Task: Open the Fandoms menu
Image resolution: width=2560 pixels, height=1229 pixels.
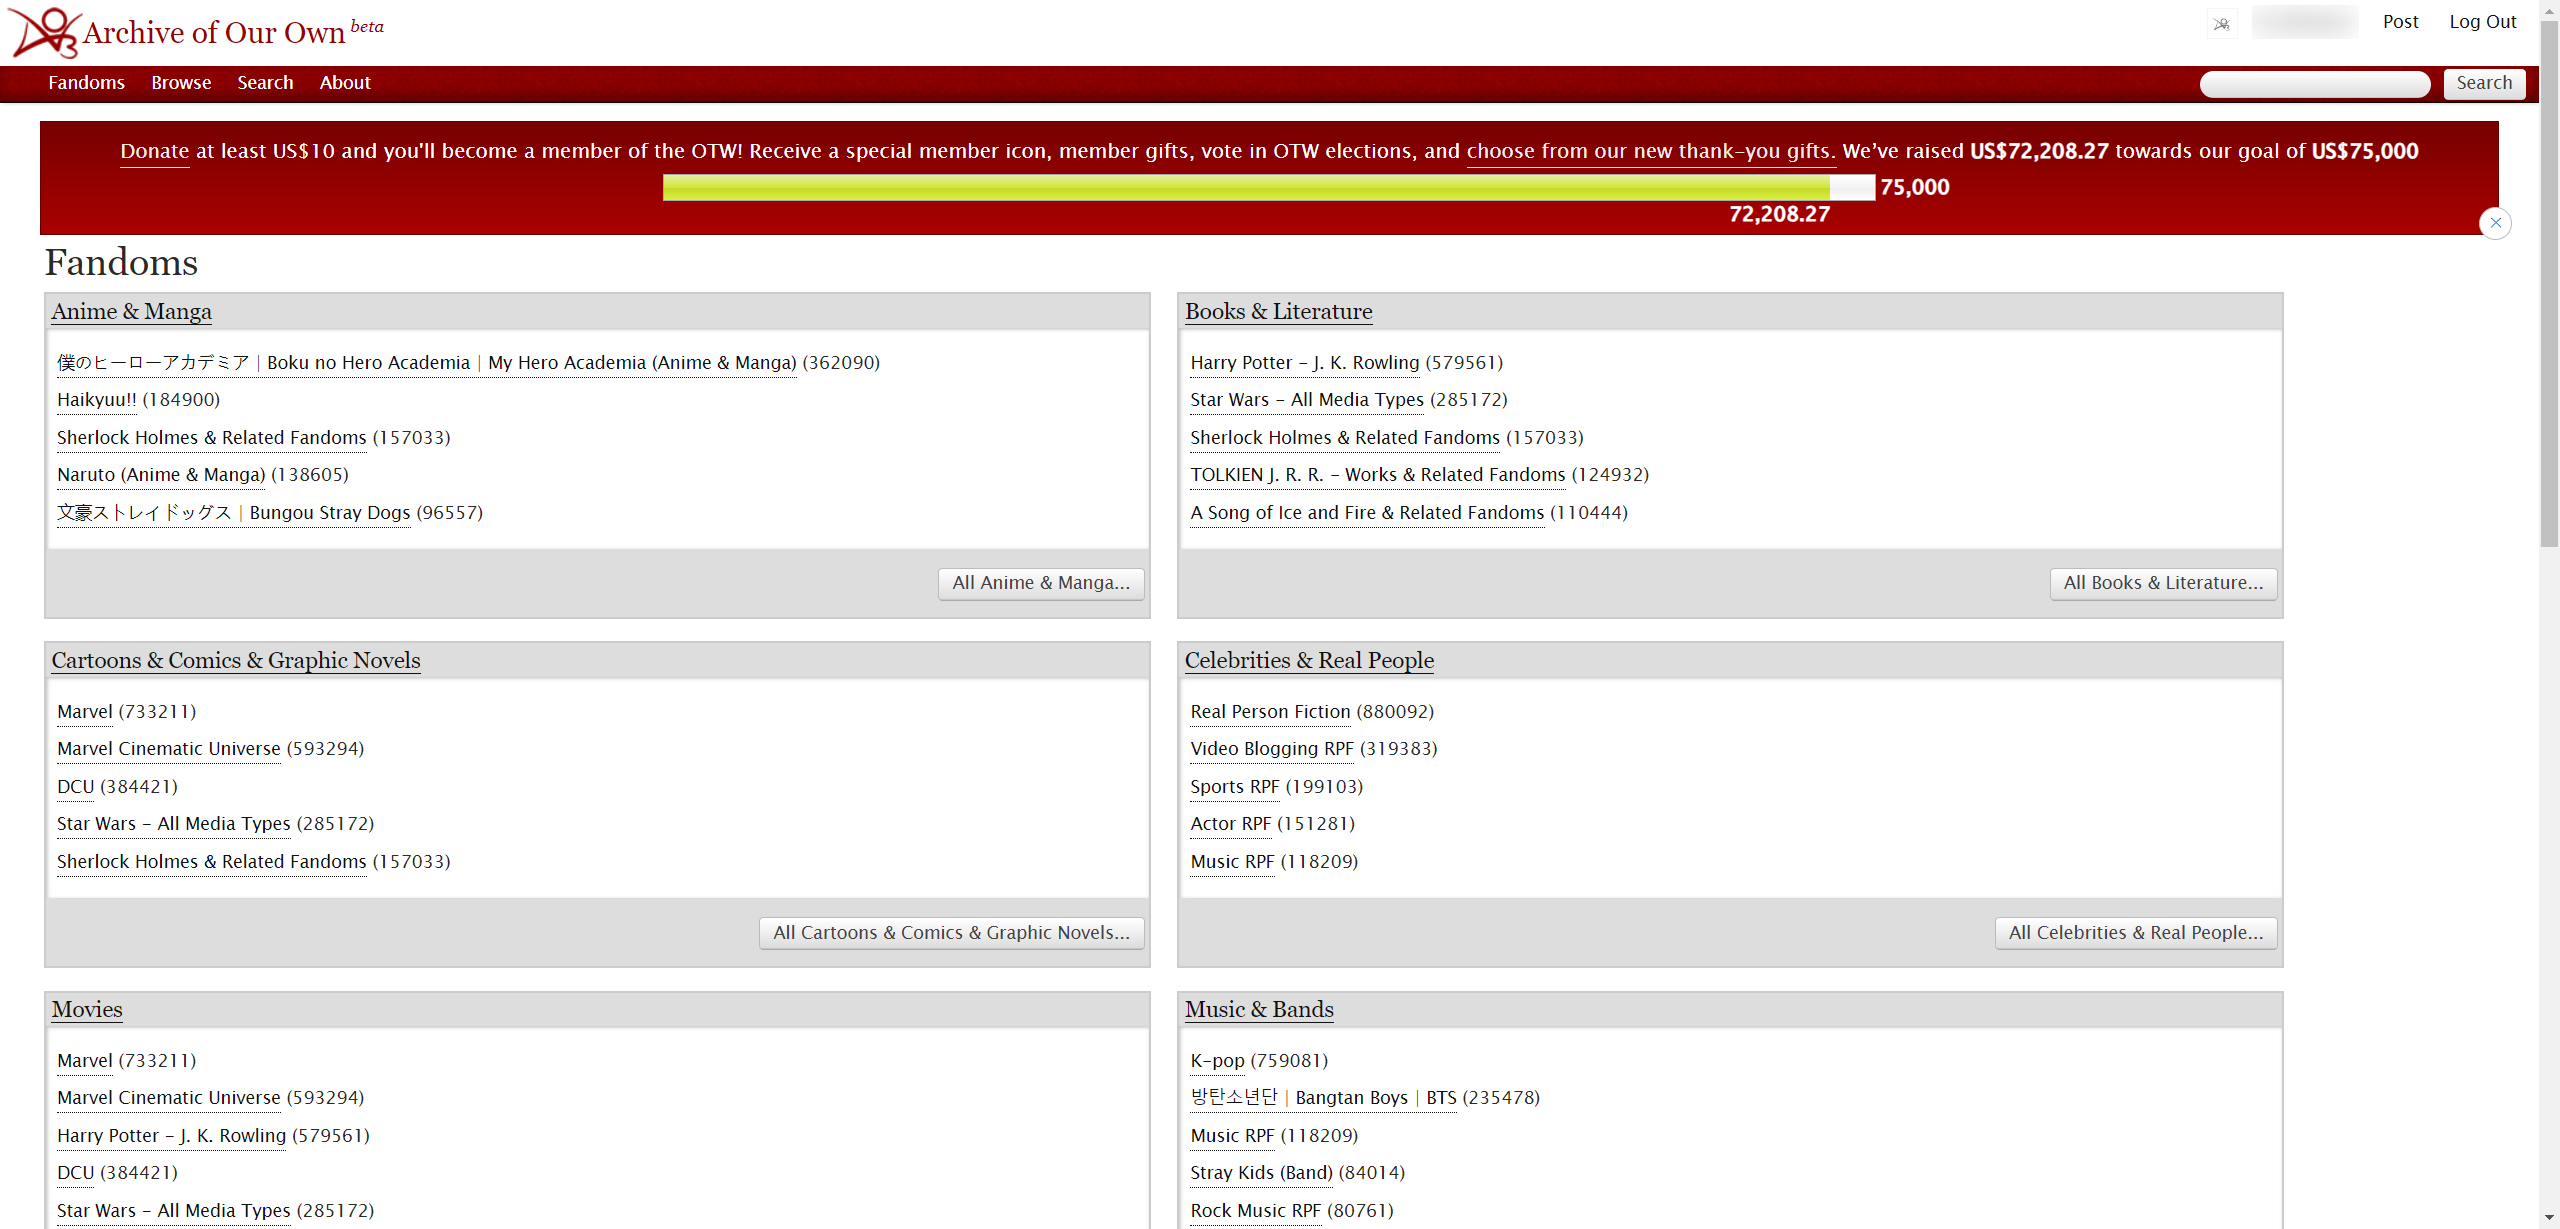Action: [86, 83]
